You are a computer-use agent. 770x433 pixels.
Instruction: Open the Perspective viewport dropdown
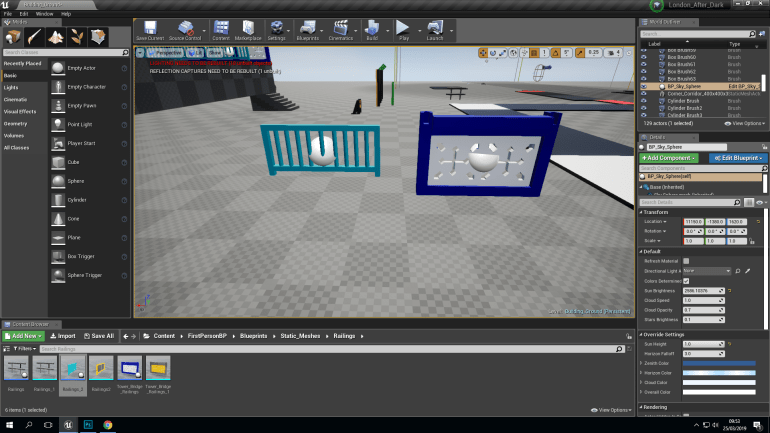click(165, 53)
